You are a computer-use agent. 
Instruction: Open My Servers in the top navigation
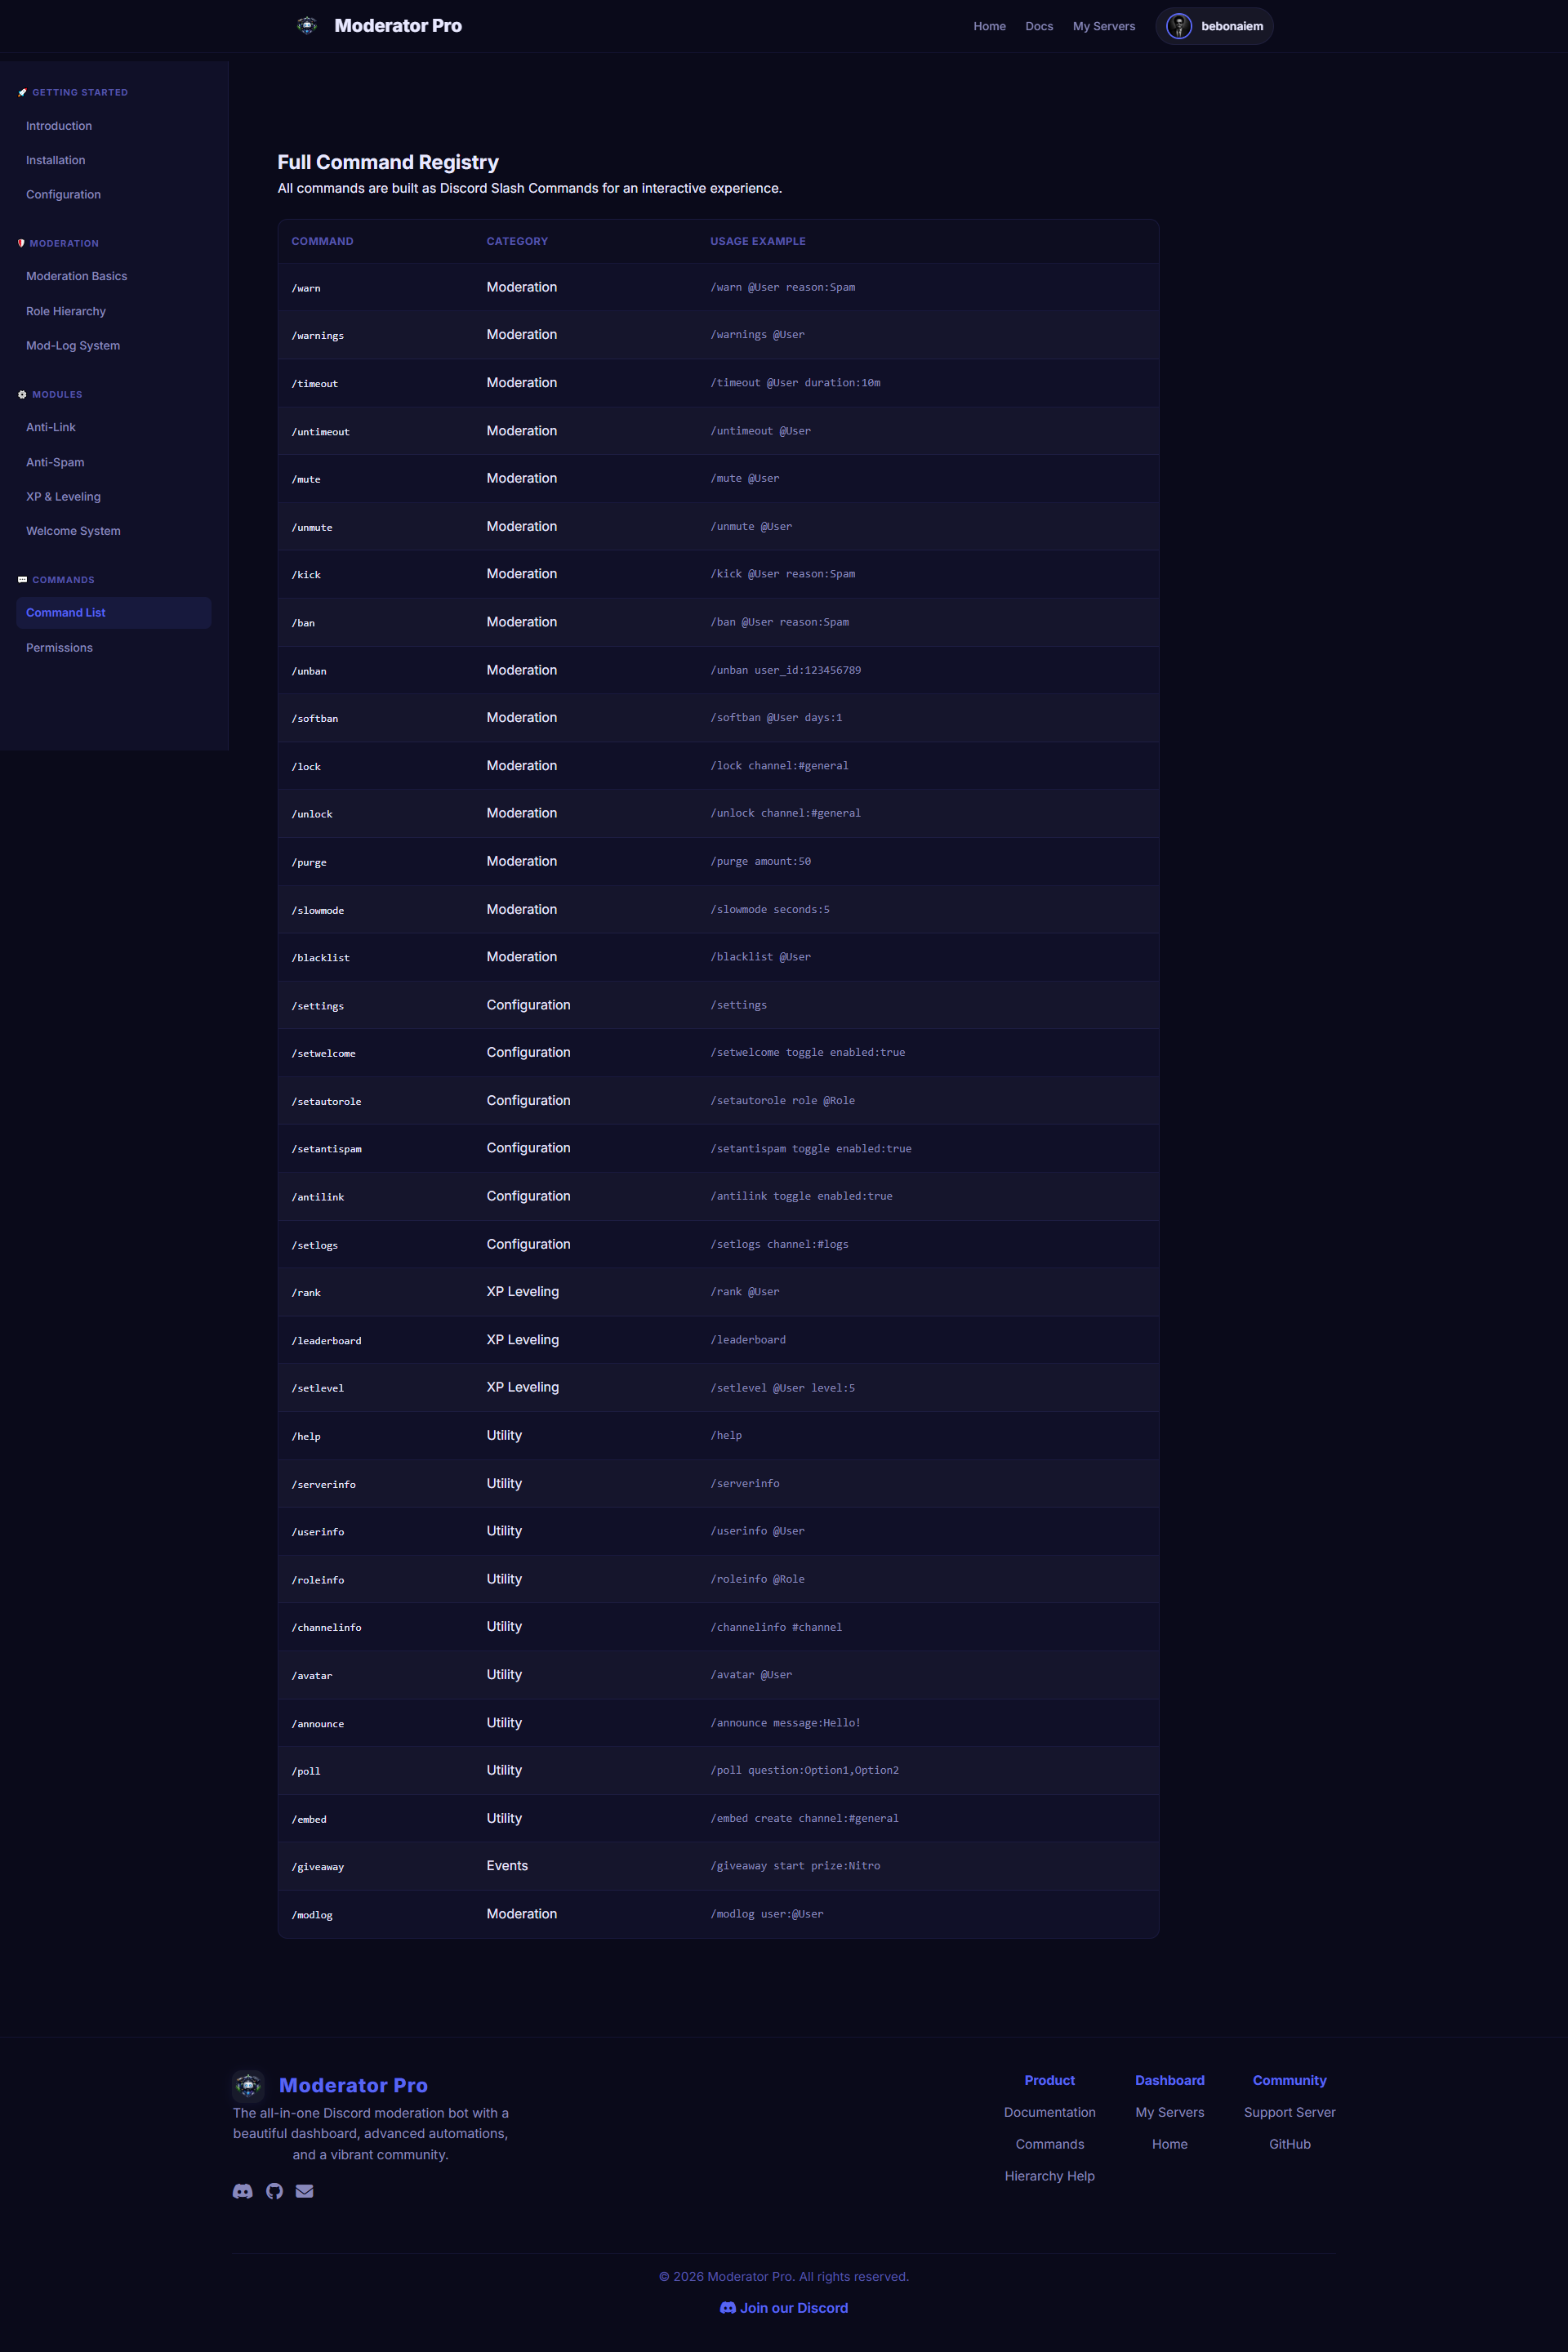pos(1104,26)
